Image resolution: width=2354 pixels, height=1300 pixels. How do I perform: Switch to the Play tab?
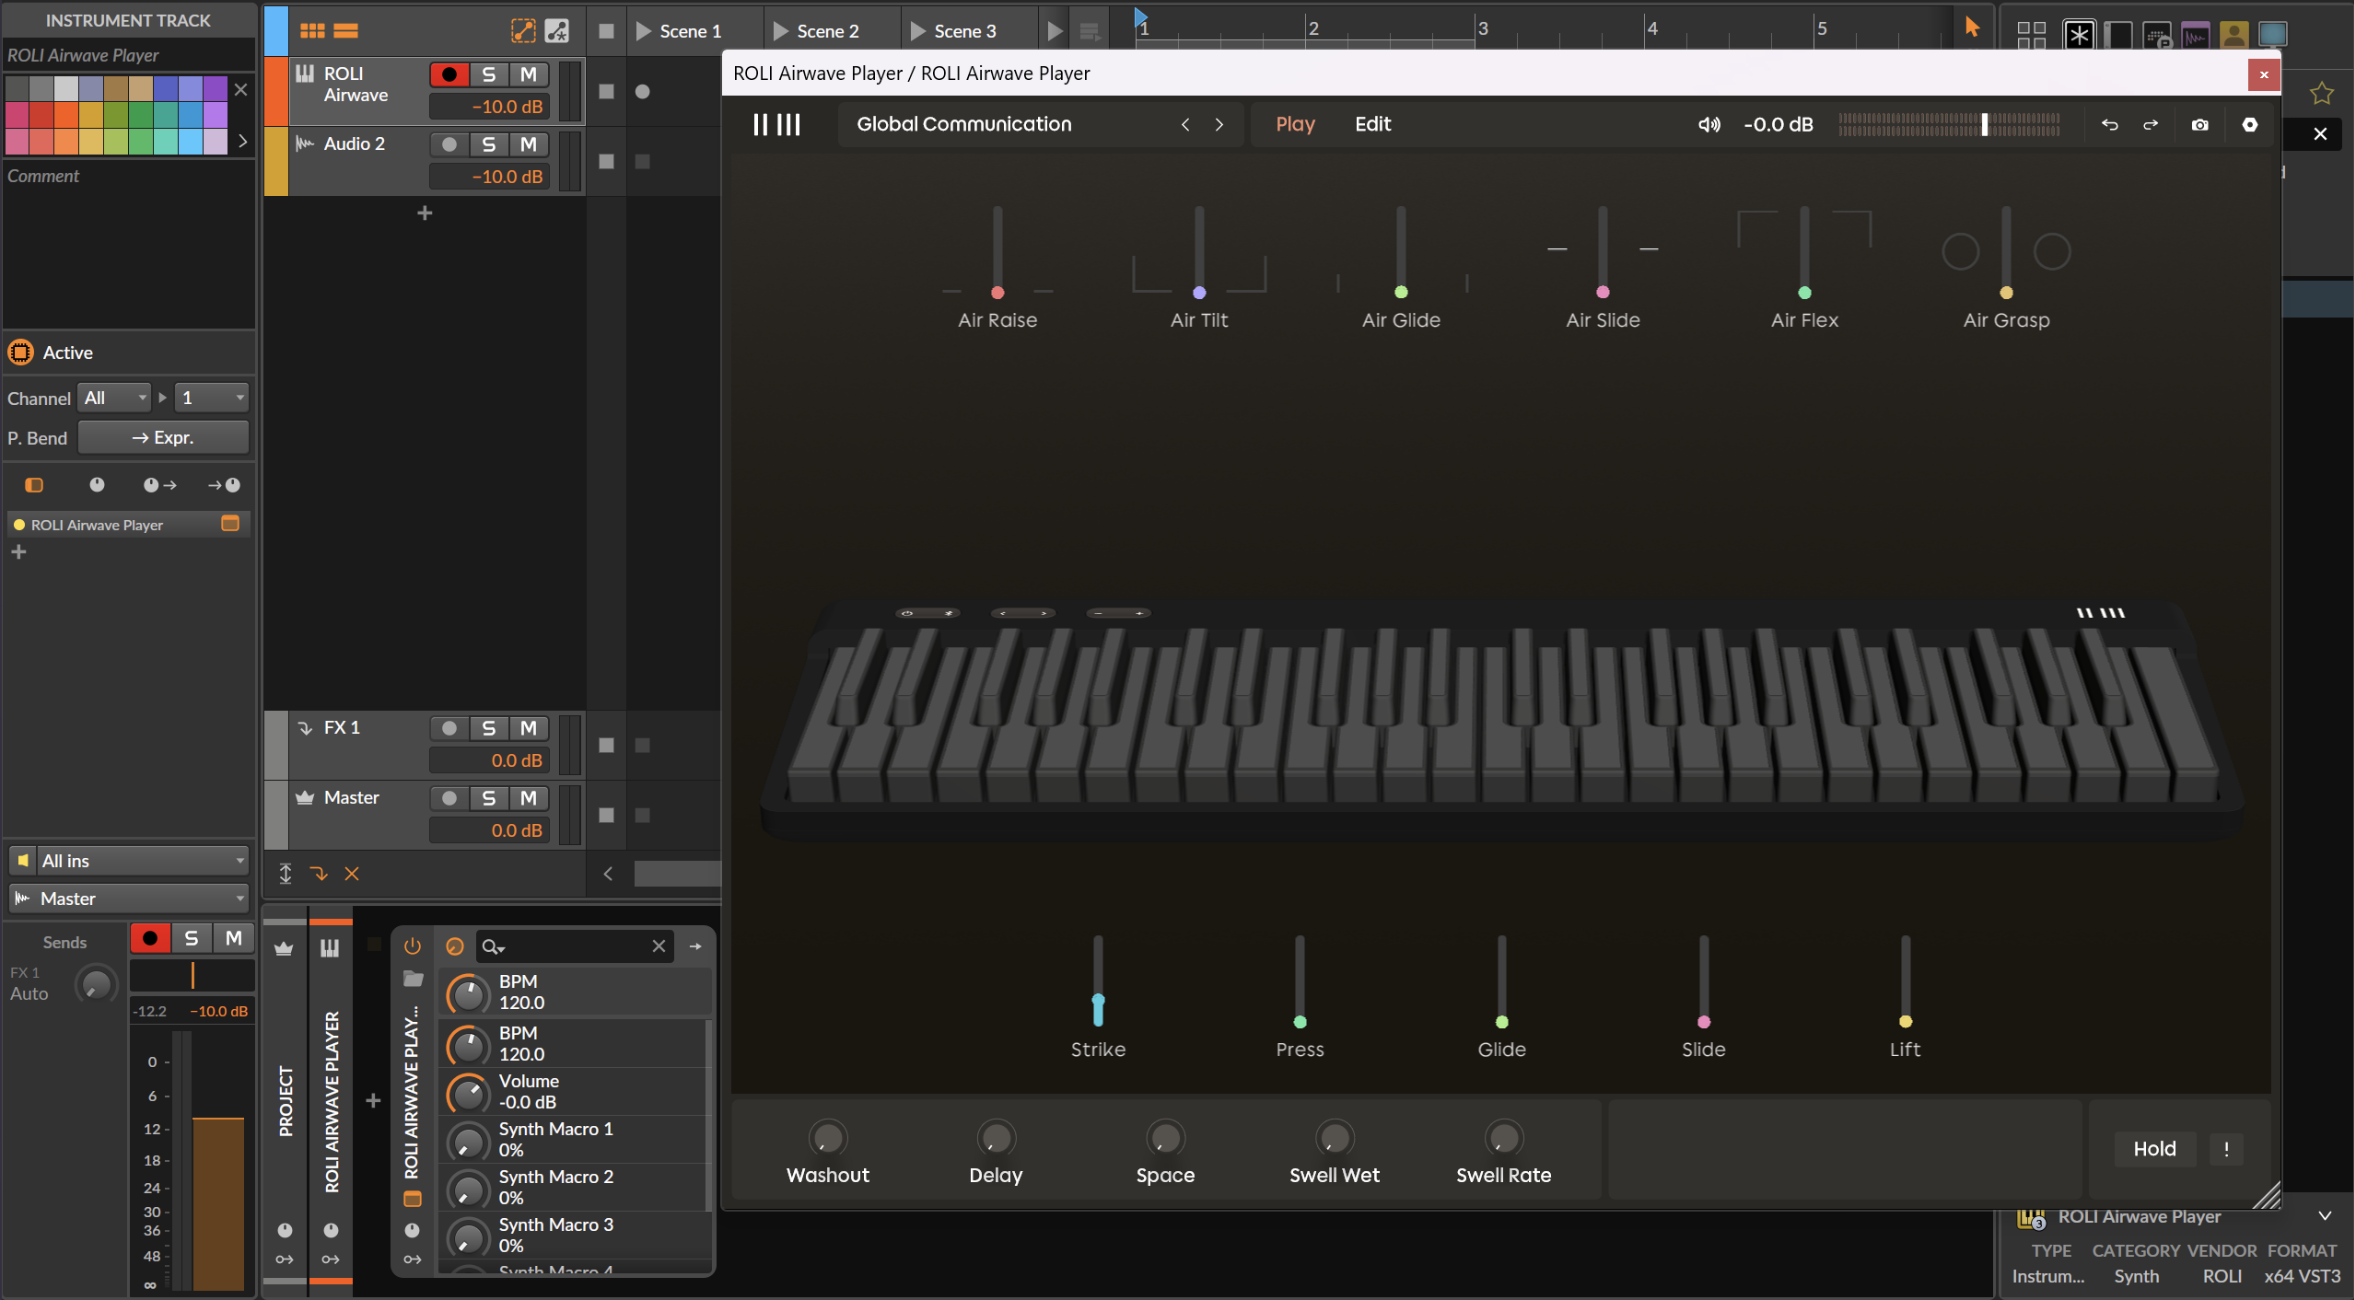[1294, 124]
